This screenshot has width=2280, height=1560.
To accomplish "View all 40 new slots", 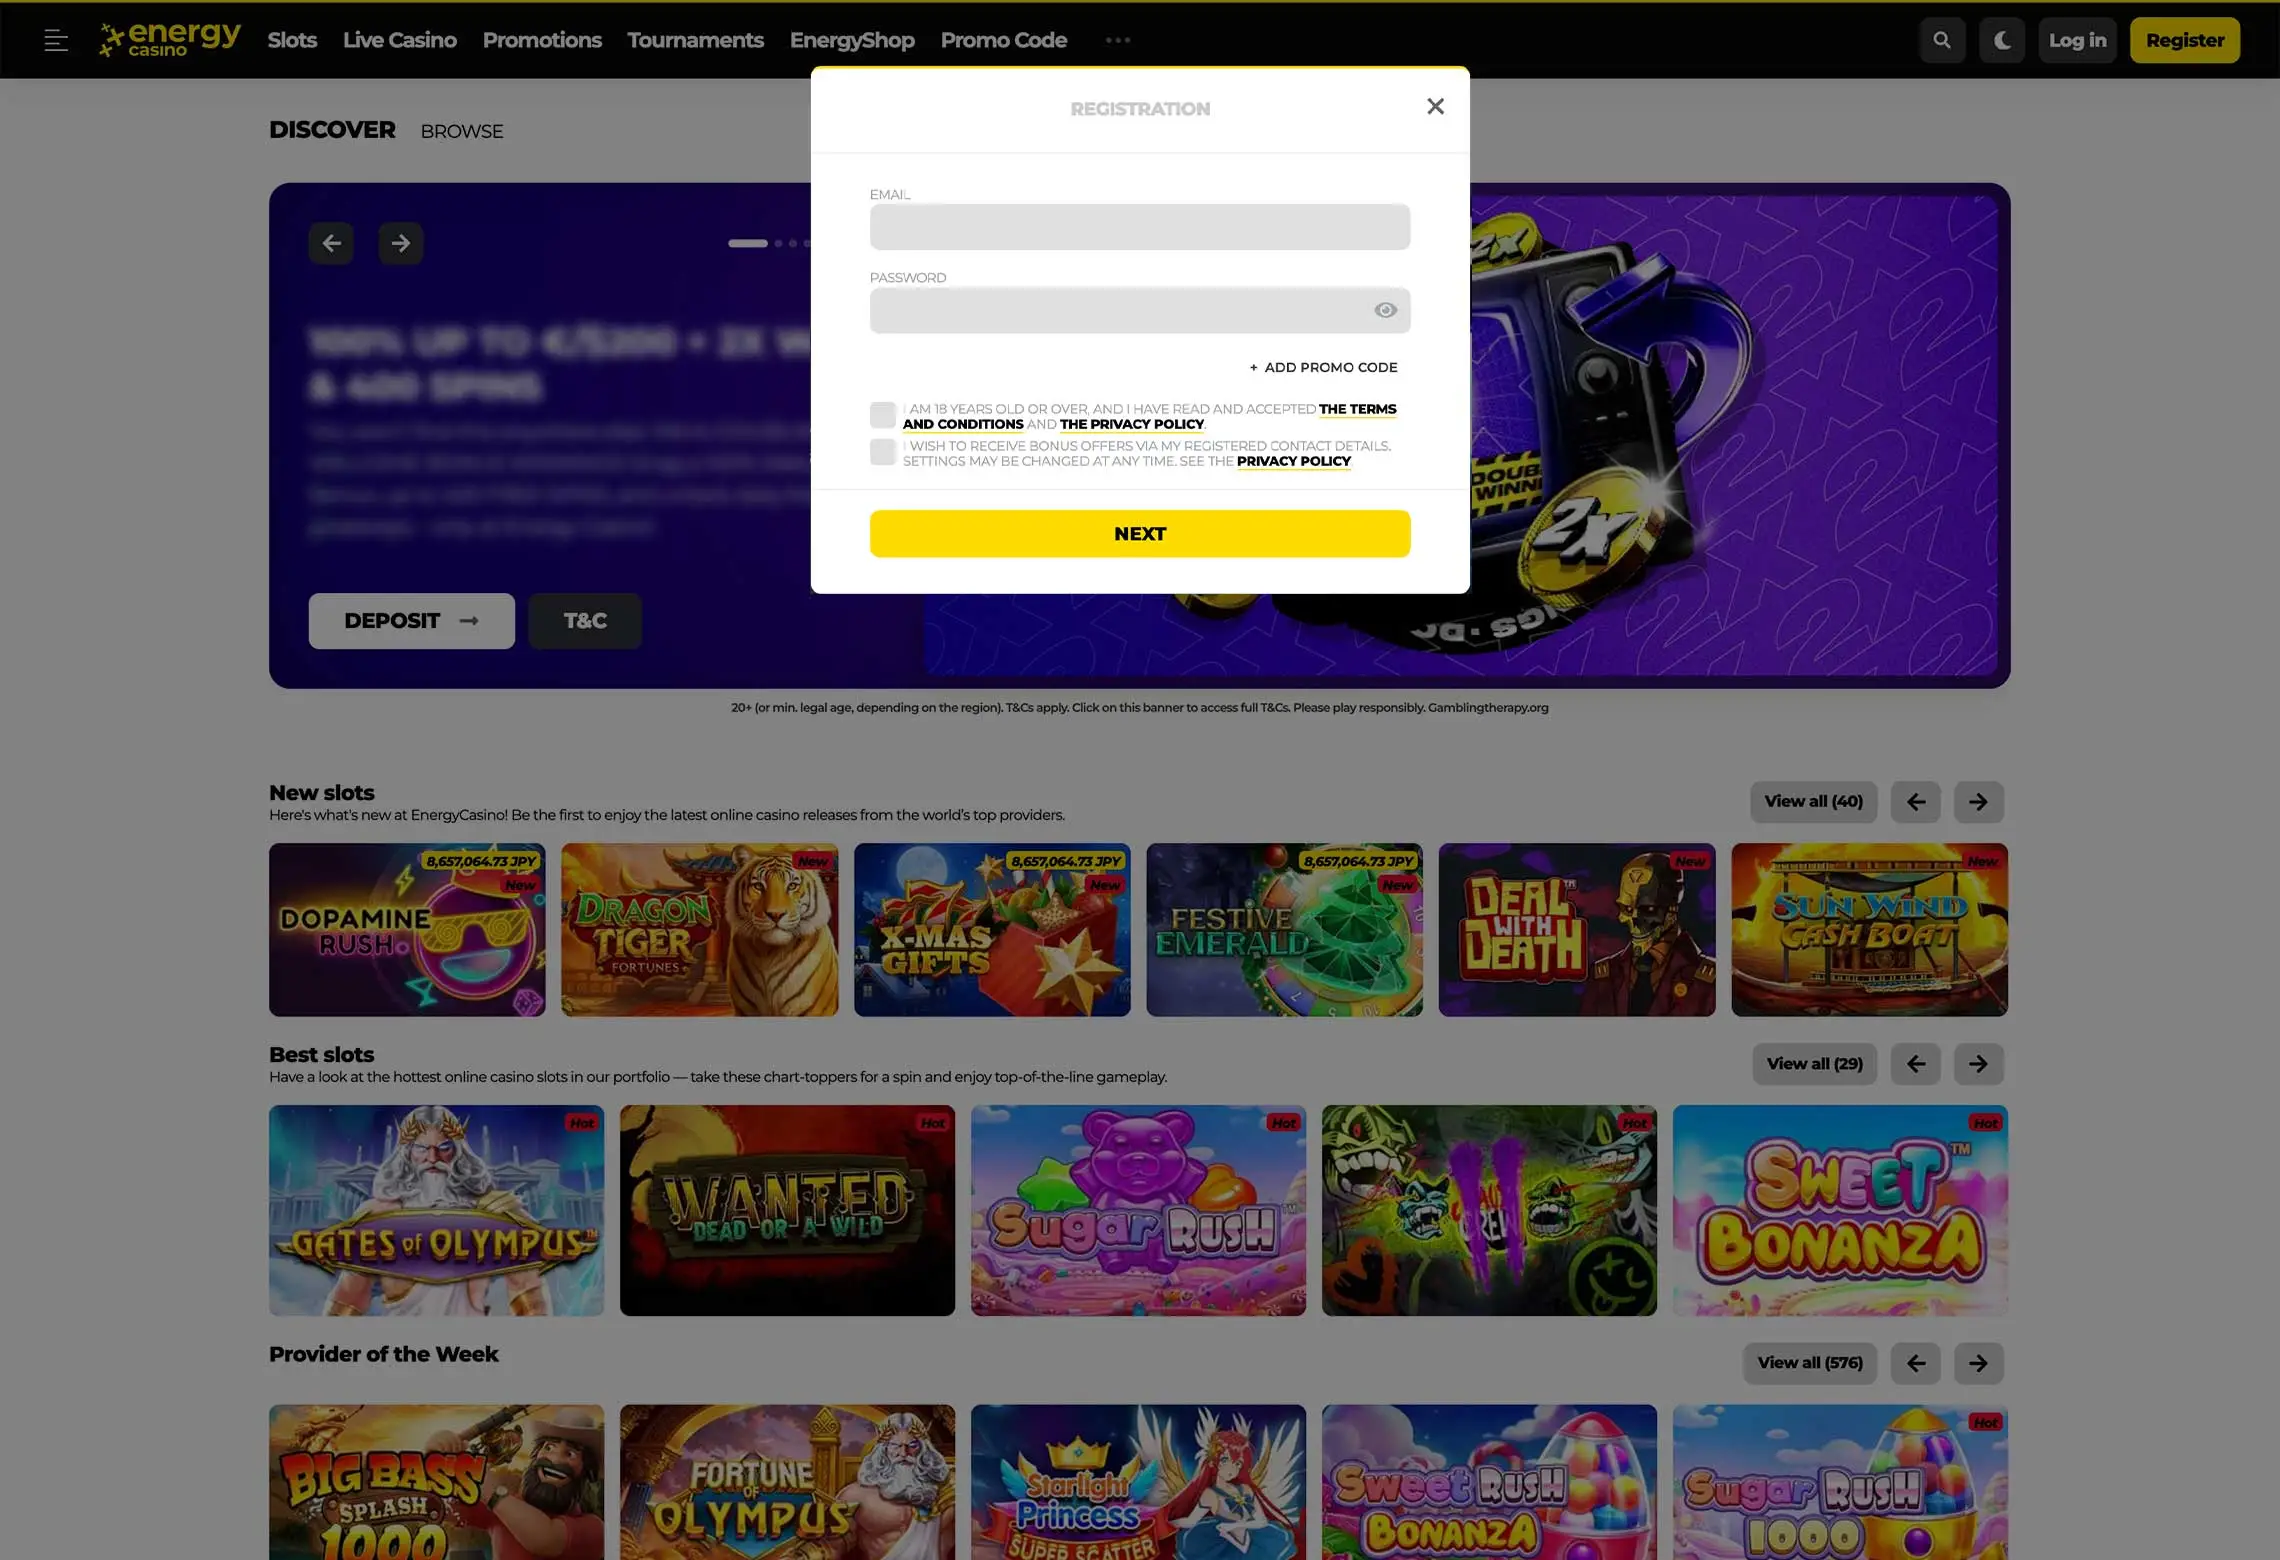I will pyautogui.click(x=1813, y=802).
